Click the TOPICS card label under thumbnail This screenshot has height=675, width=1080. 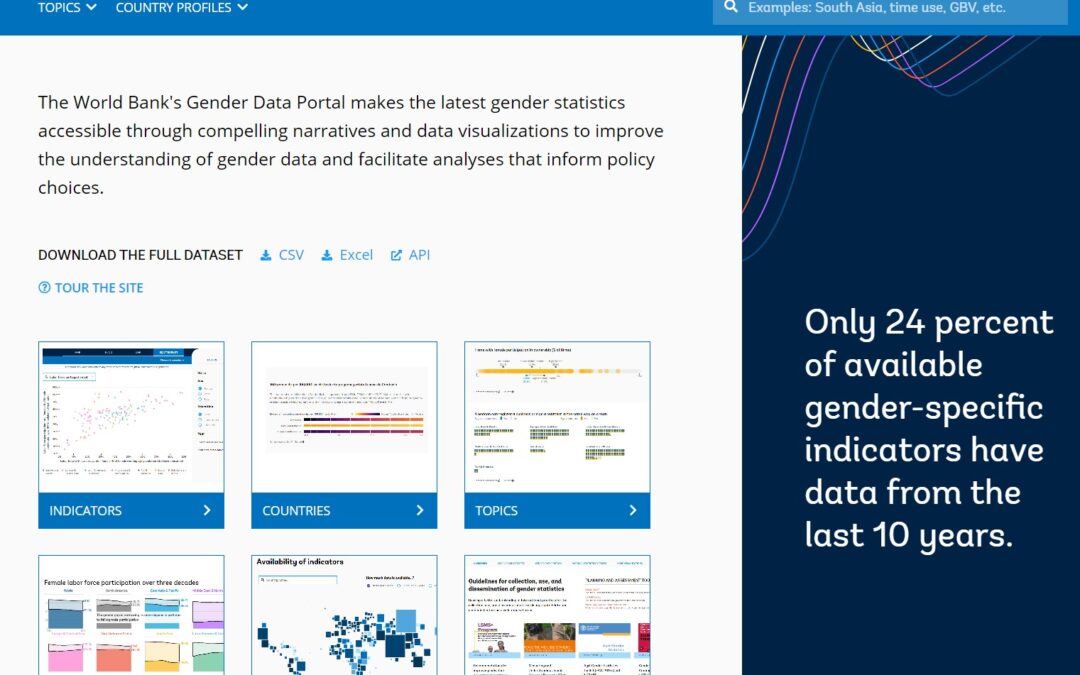pyautogui.click(x=496, y=510)
